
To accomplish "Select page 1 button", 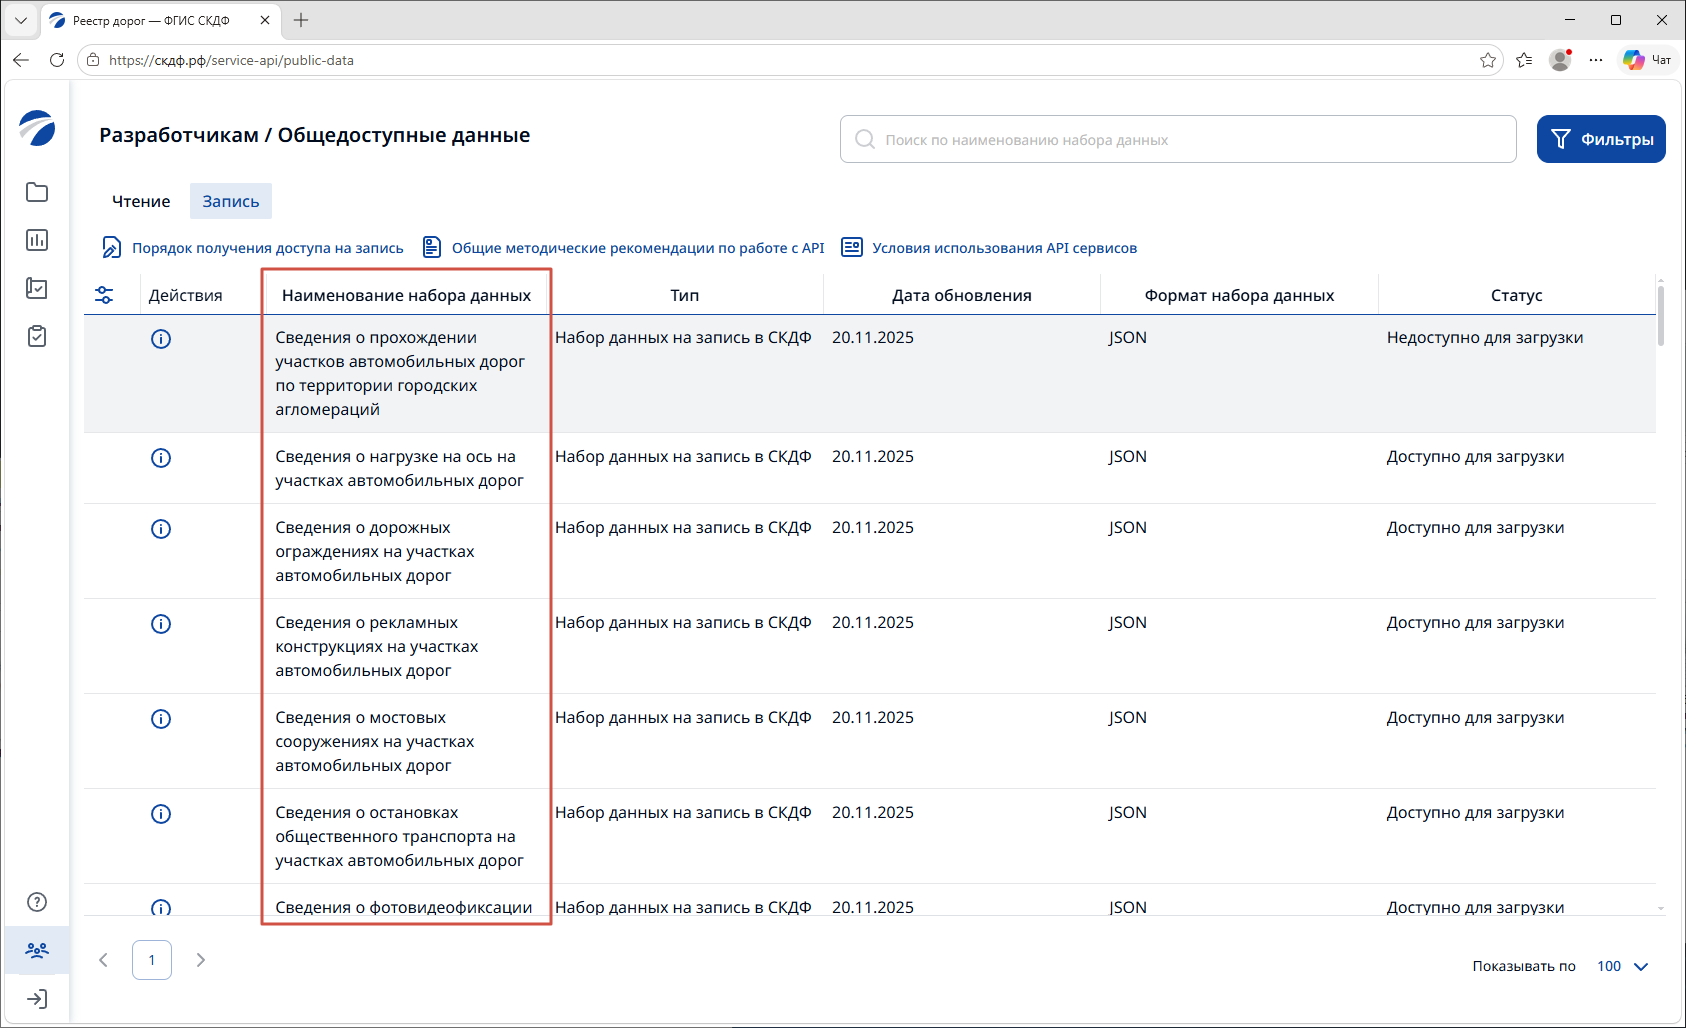I will pos(152,960).
